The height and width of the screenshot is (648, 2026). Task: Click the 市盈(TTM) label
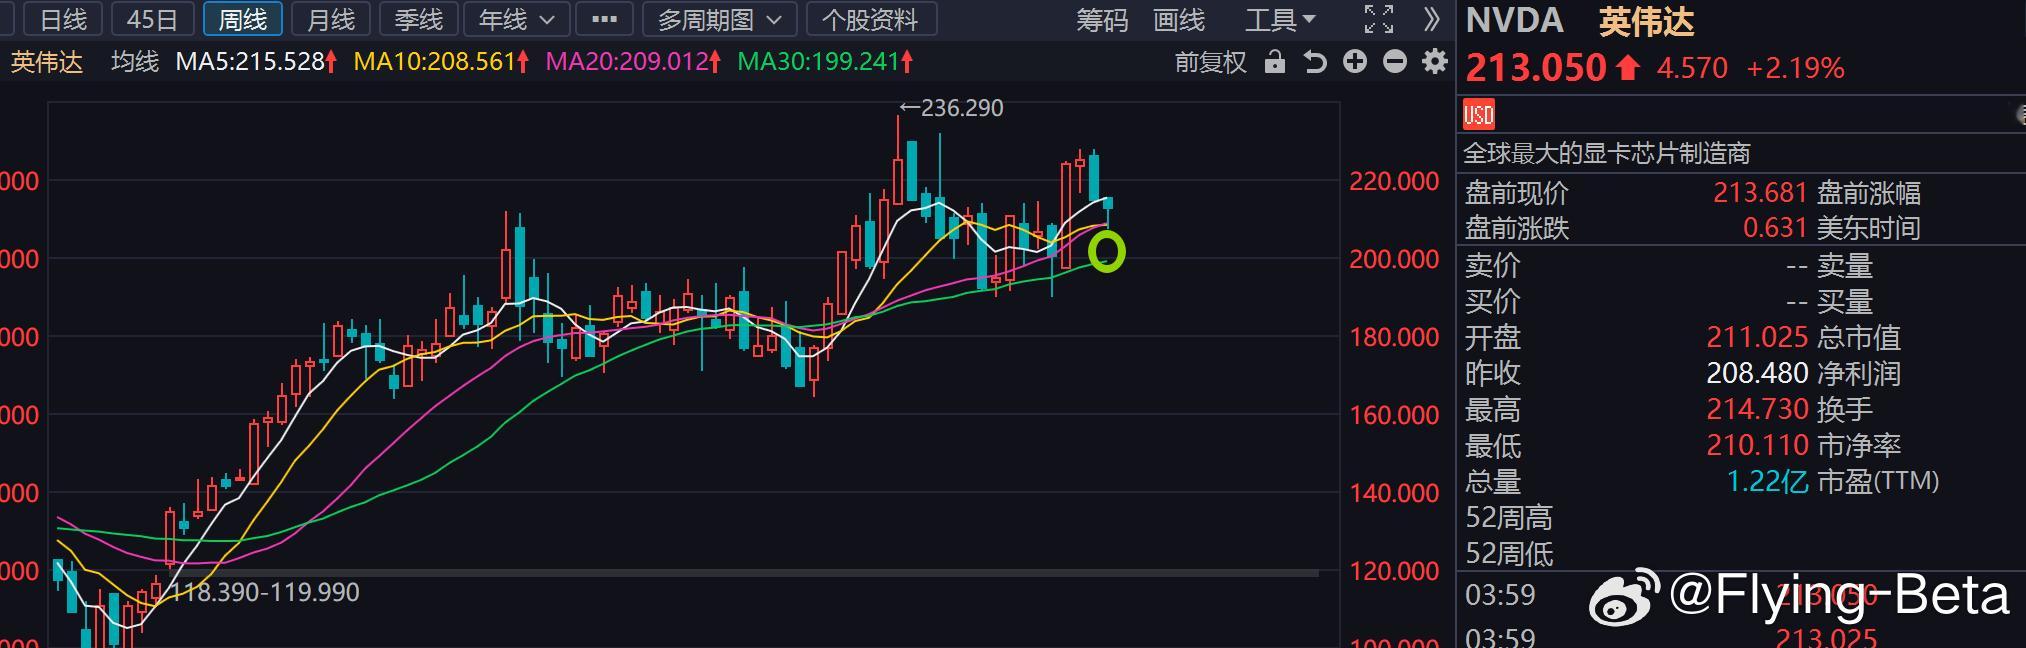point(1878,481)
